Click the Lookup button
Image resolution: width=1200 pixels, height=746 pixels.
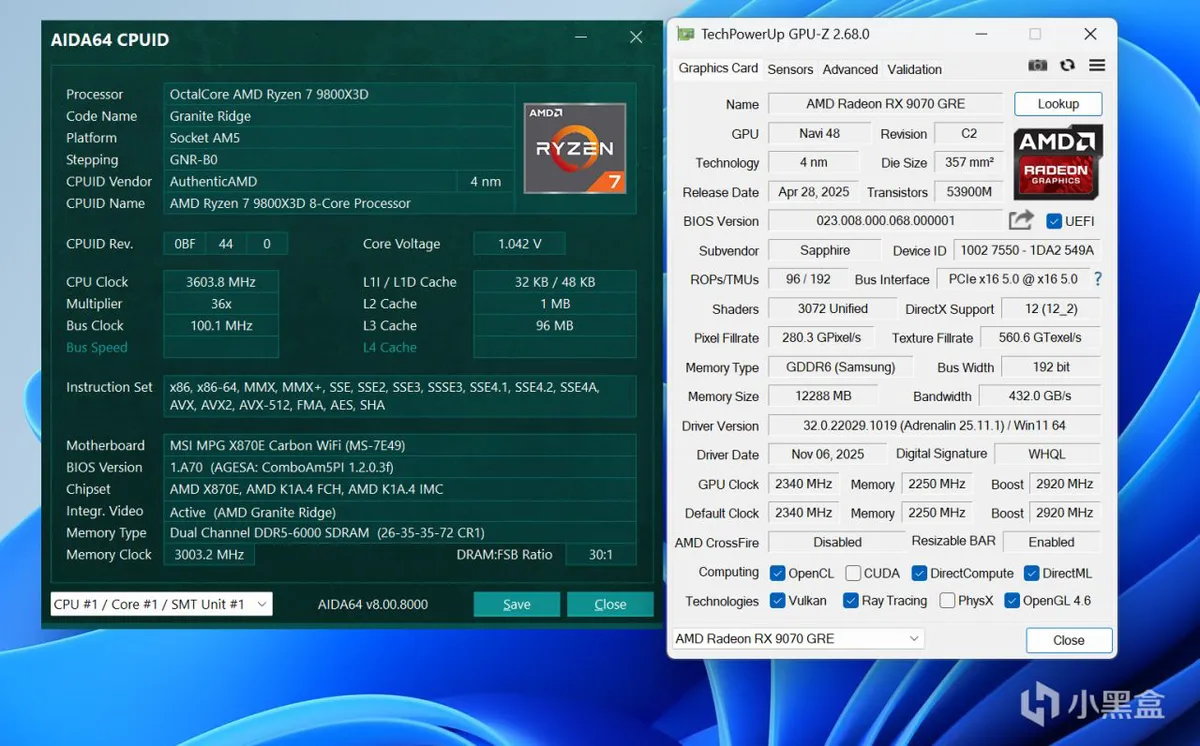1058,104
